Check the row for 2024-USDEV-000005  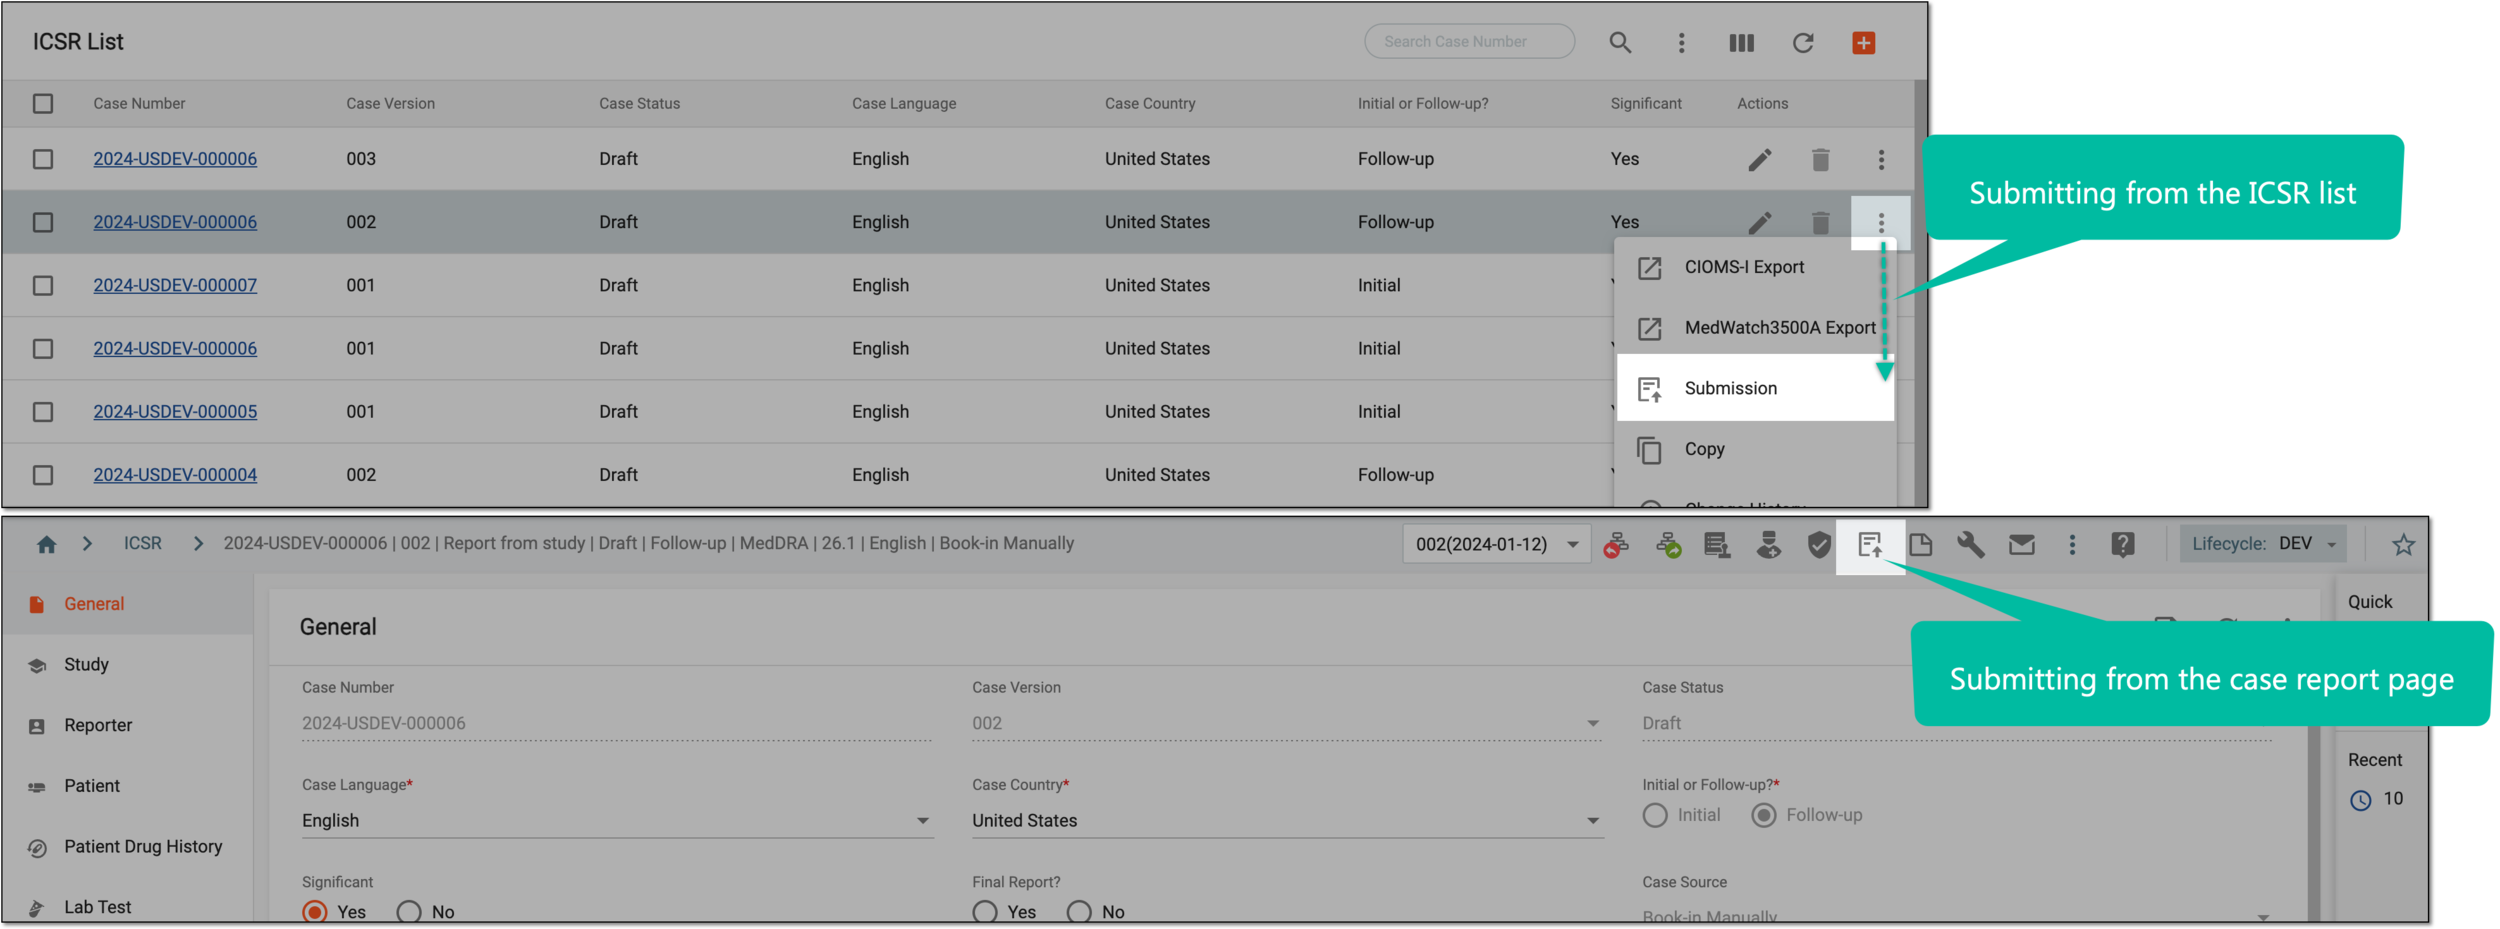click(43, 412)
